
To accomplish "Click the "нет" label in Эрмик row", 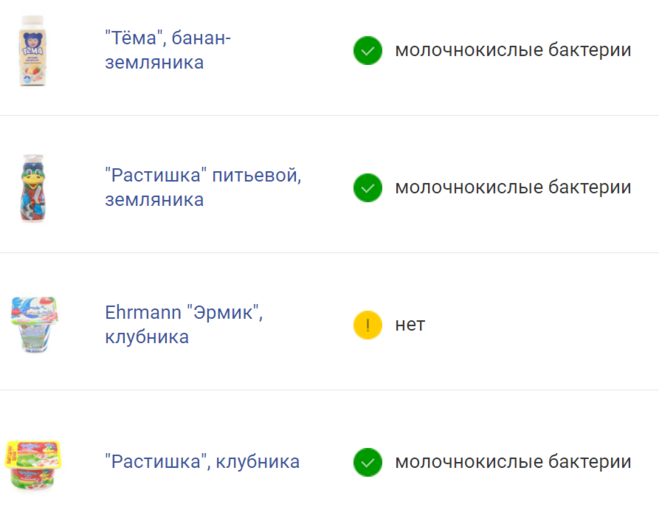I will pos(410,324).
